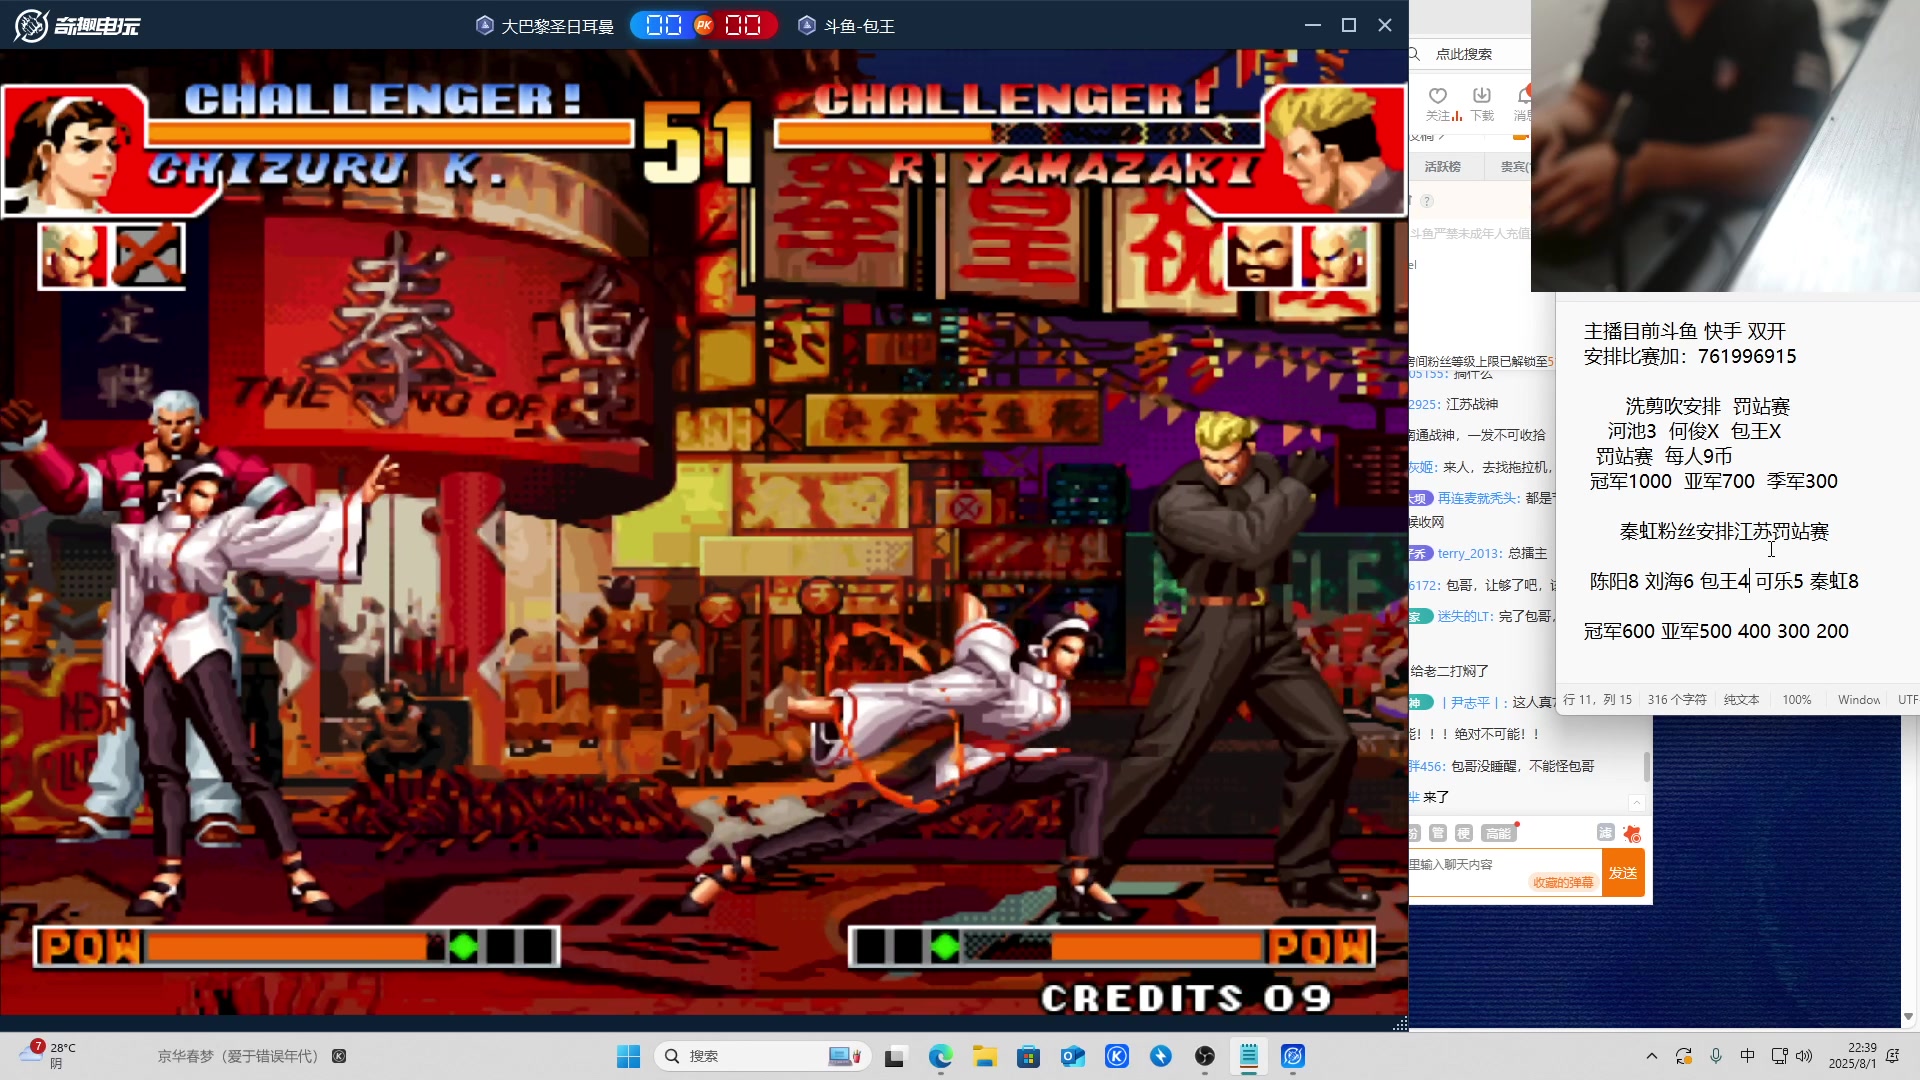Screen dimensions: 1920x1080
Task: Open the weather widget showing 28°C
Action: [47, 1055]
